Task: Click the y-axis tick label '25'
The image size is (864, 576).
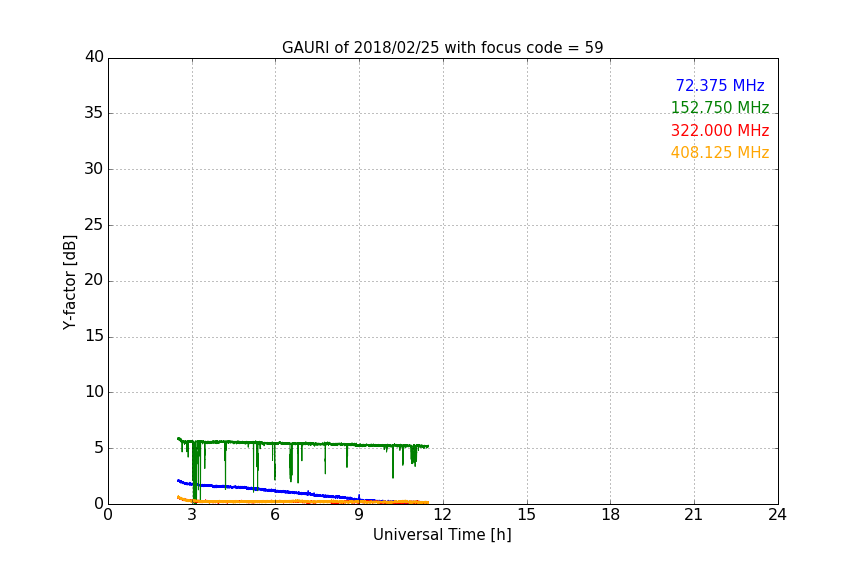Action: click(94, 225)
